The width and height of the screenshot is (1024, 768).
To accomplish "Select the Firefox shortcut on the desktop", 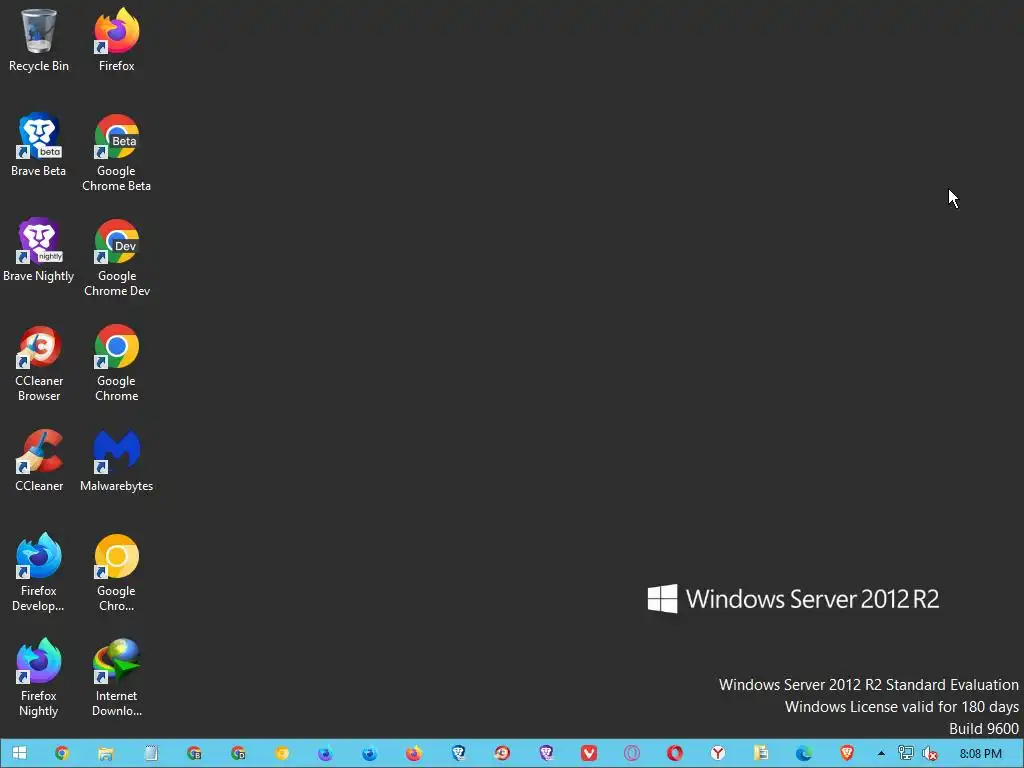I will click(x=117, y=40).
